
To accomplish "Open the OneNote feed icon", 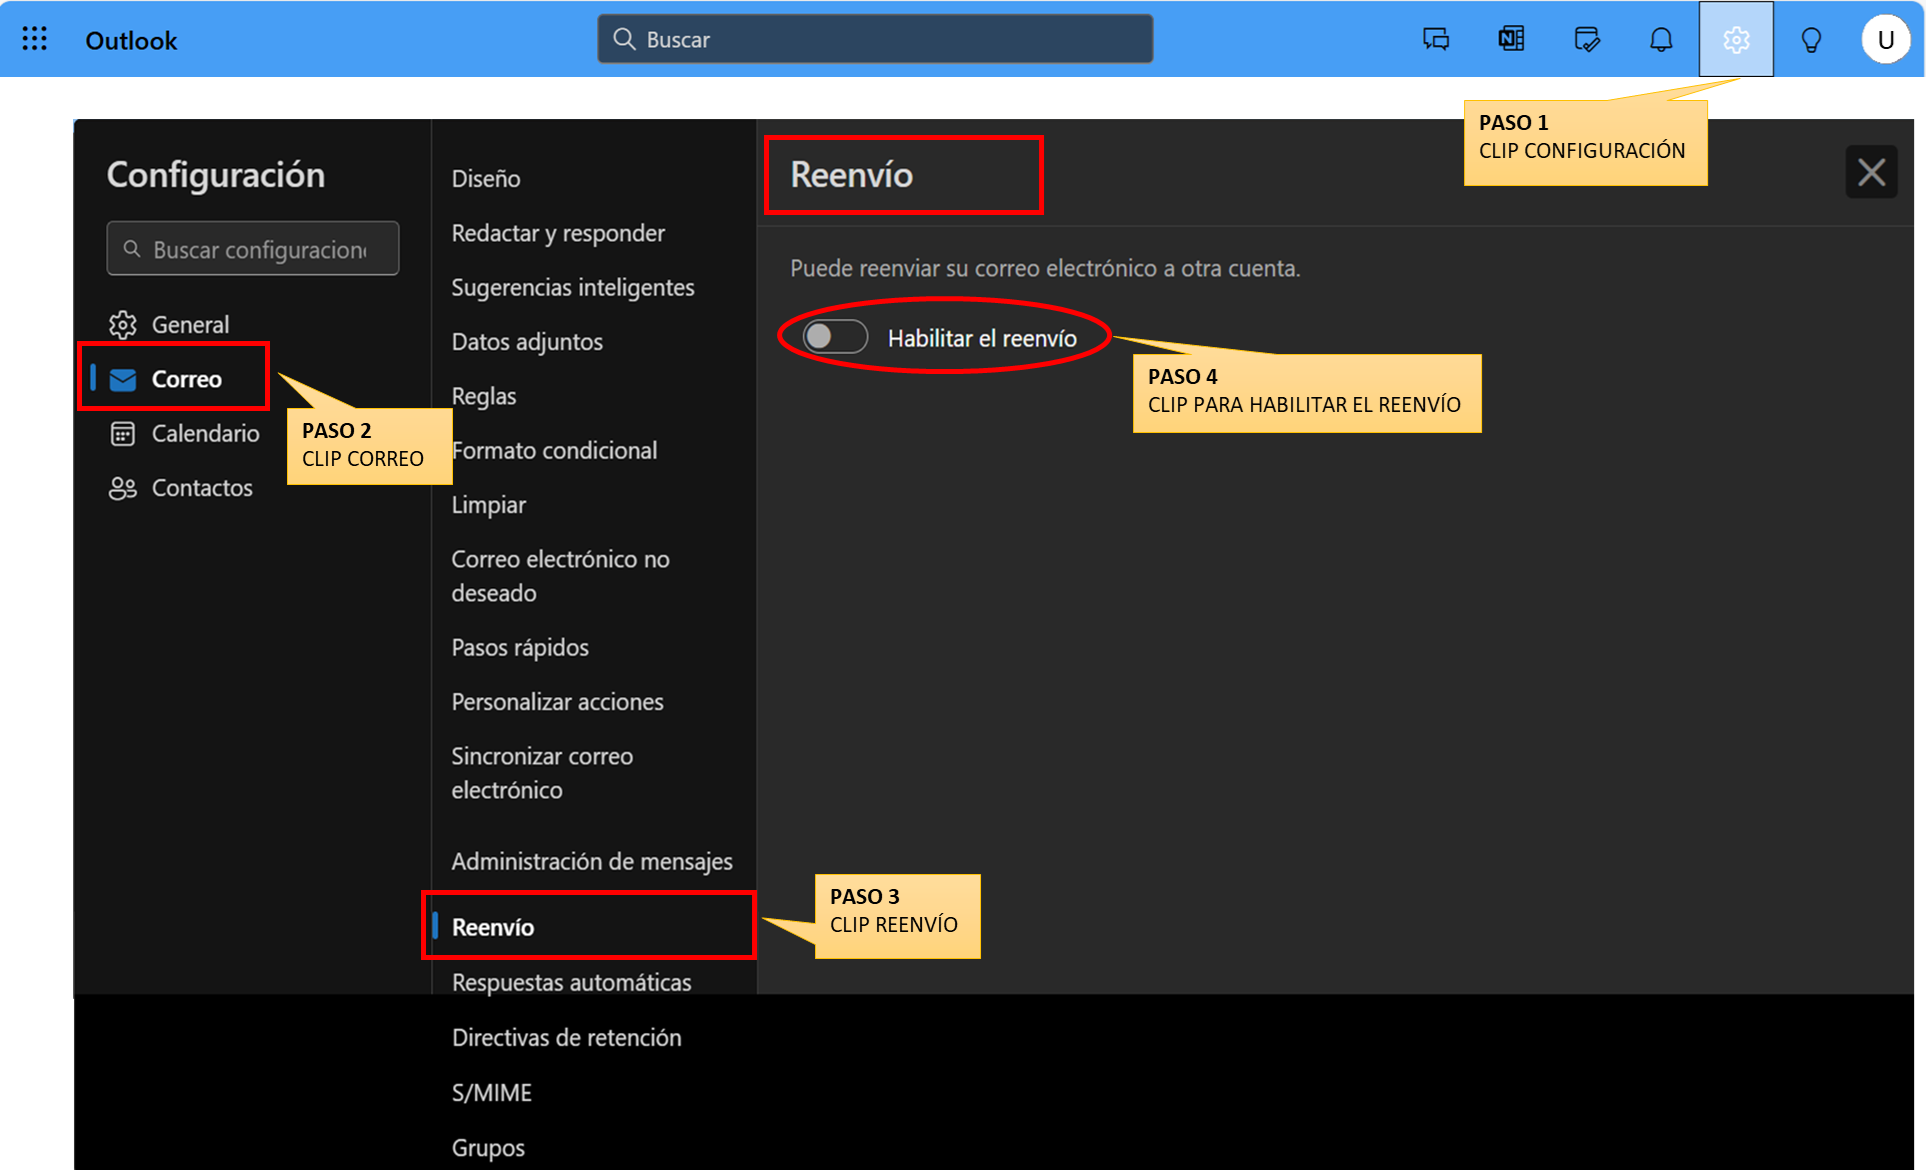I will (x=1511, y=39).
